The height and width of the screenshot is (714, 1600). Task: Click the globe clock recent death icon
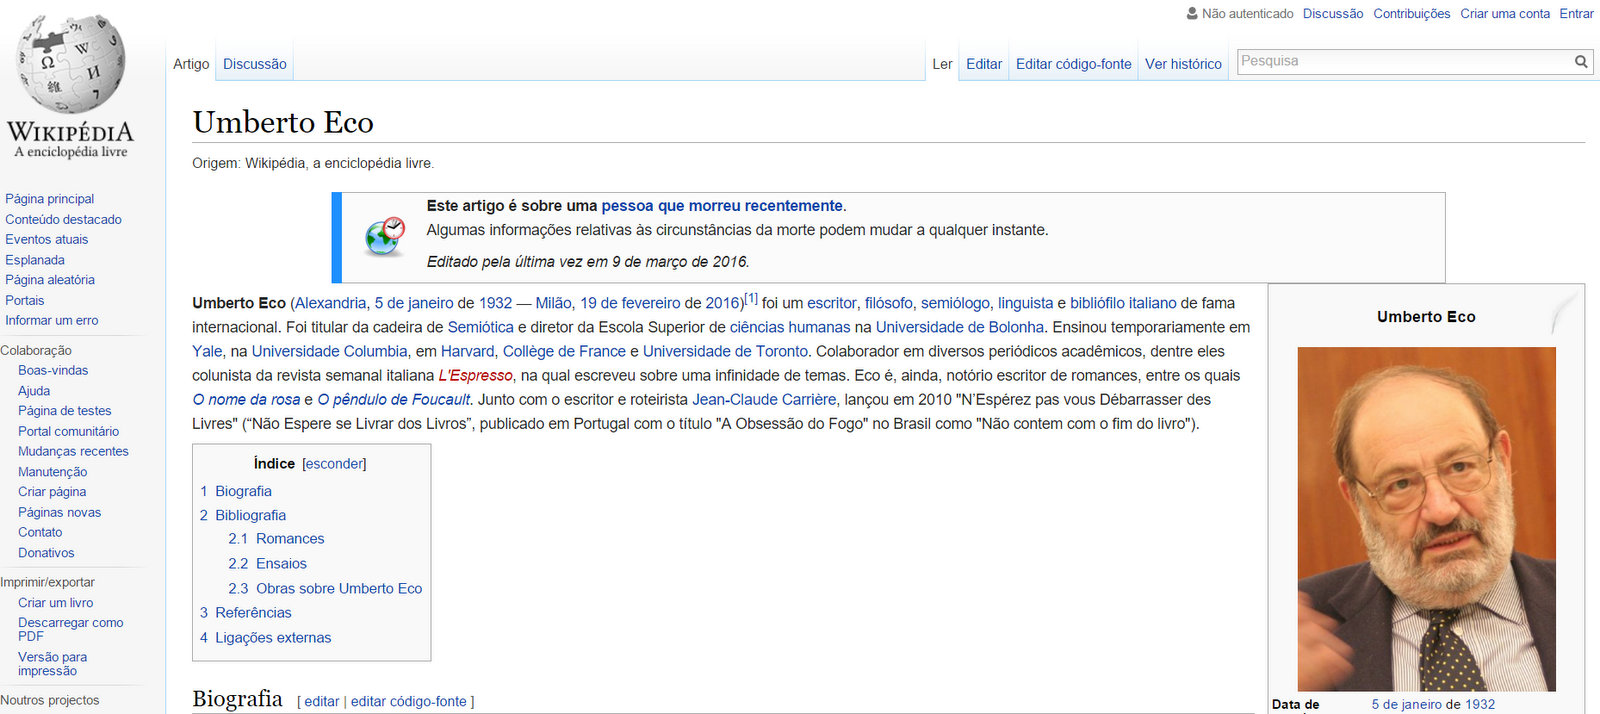pos(385,236)
